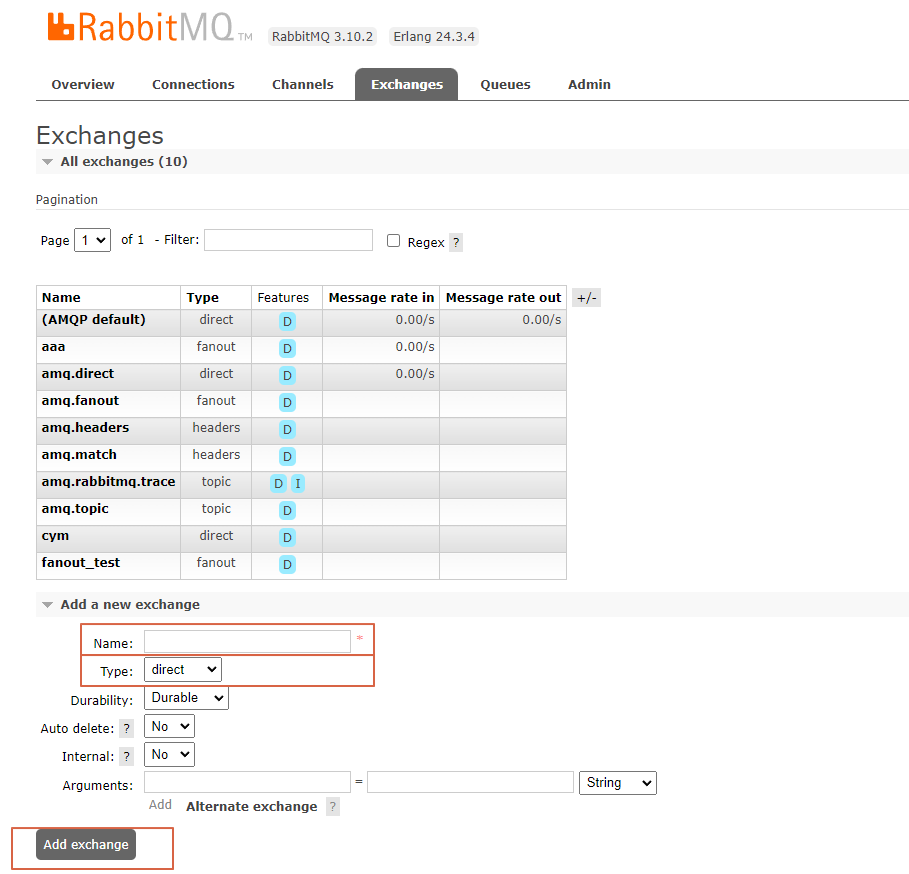Click the Alternate exchange argument link
Image resolution: width=909 pixels, height=874 pixels.
click(252, 807)
